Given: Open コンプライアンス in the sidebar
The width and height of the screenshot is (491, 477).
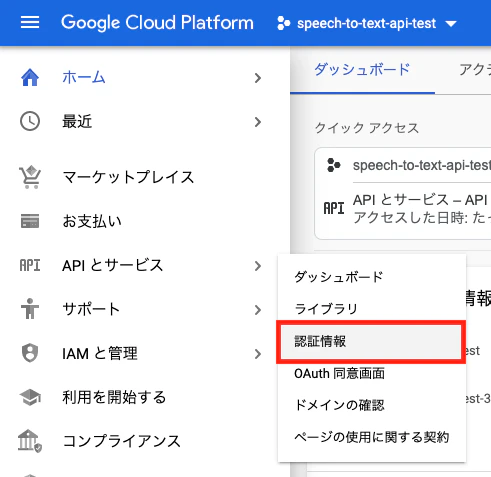Looking at the screenshot, I should pos(122,441).
